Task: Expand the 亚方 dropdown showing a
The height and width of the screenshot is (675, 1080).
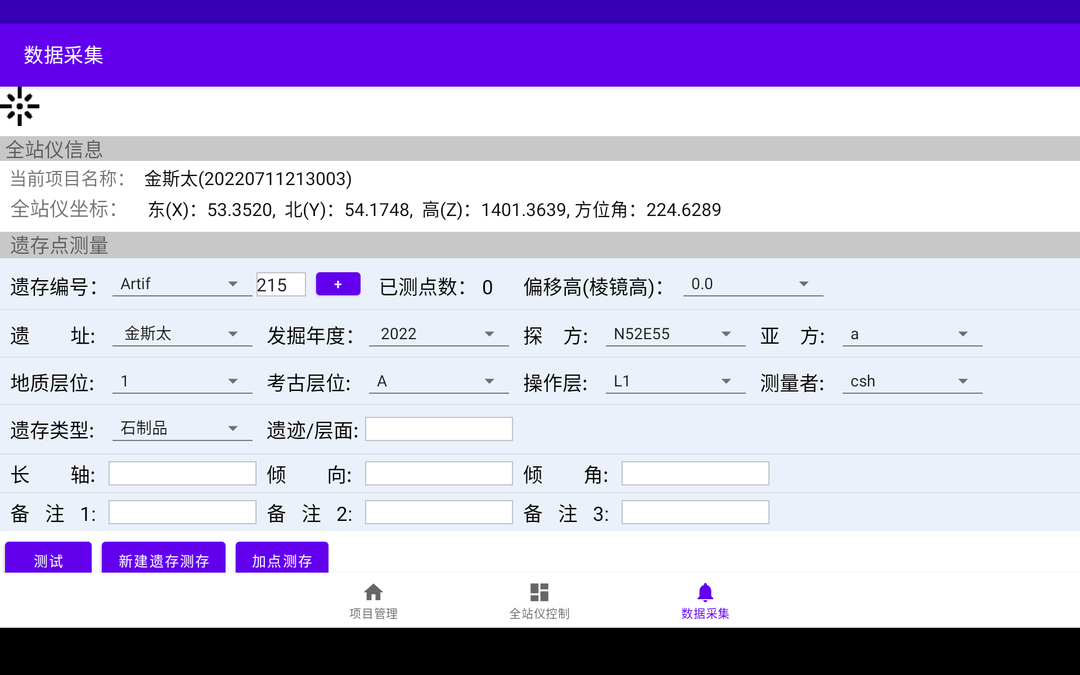Action: (x=912, y=334)
